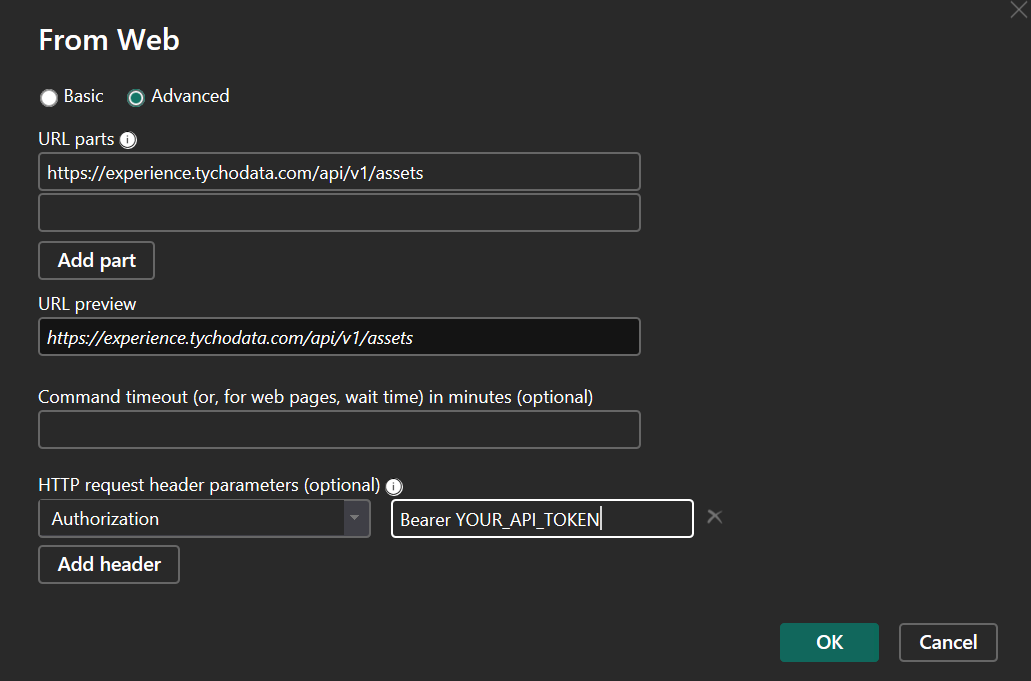
Task: Click the HTTP request header info icon
Action: pos(394,486)
